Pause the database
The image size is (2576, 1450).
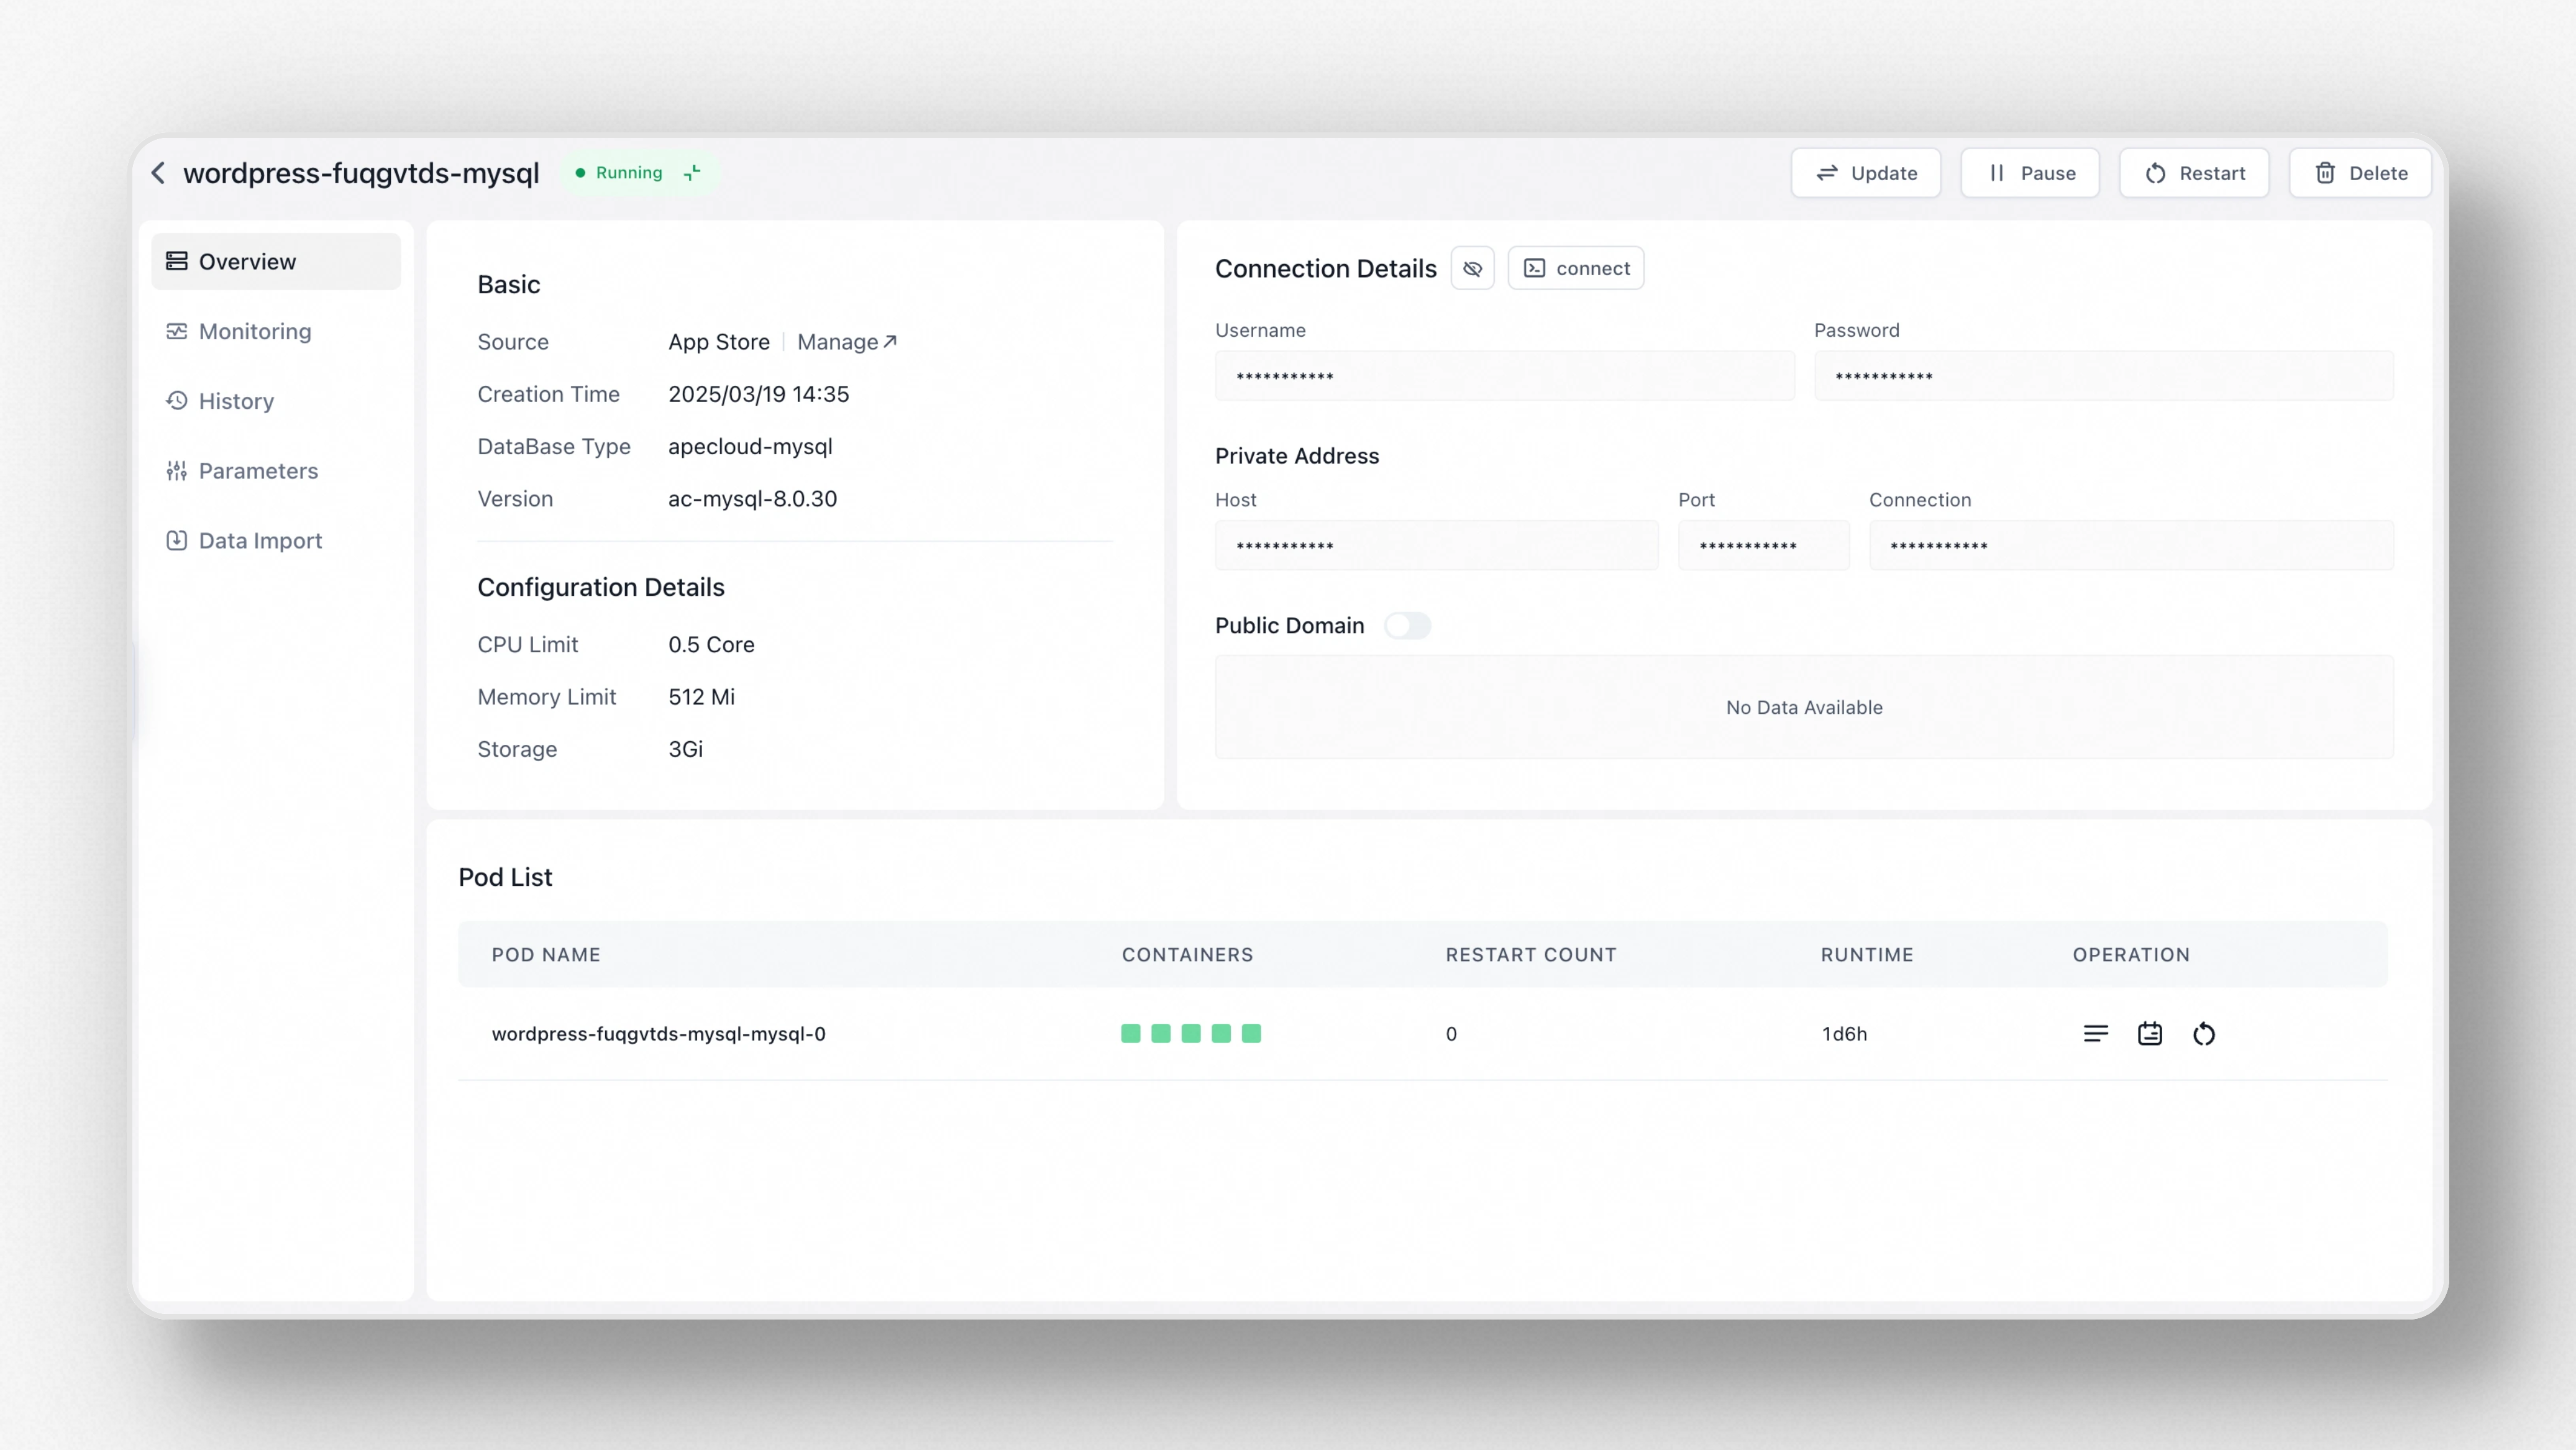[x=2030, y=173]
